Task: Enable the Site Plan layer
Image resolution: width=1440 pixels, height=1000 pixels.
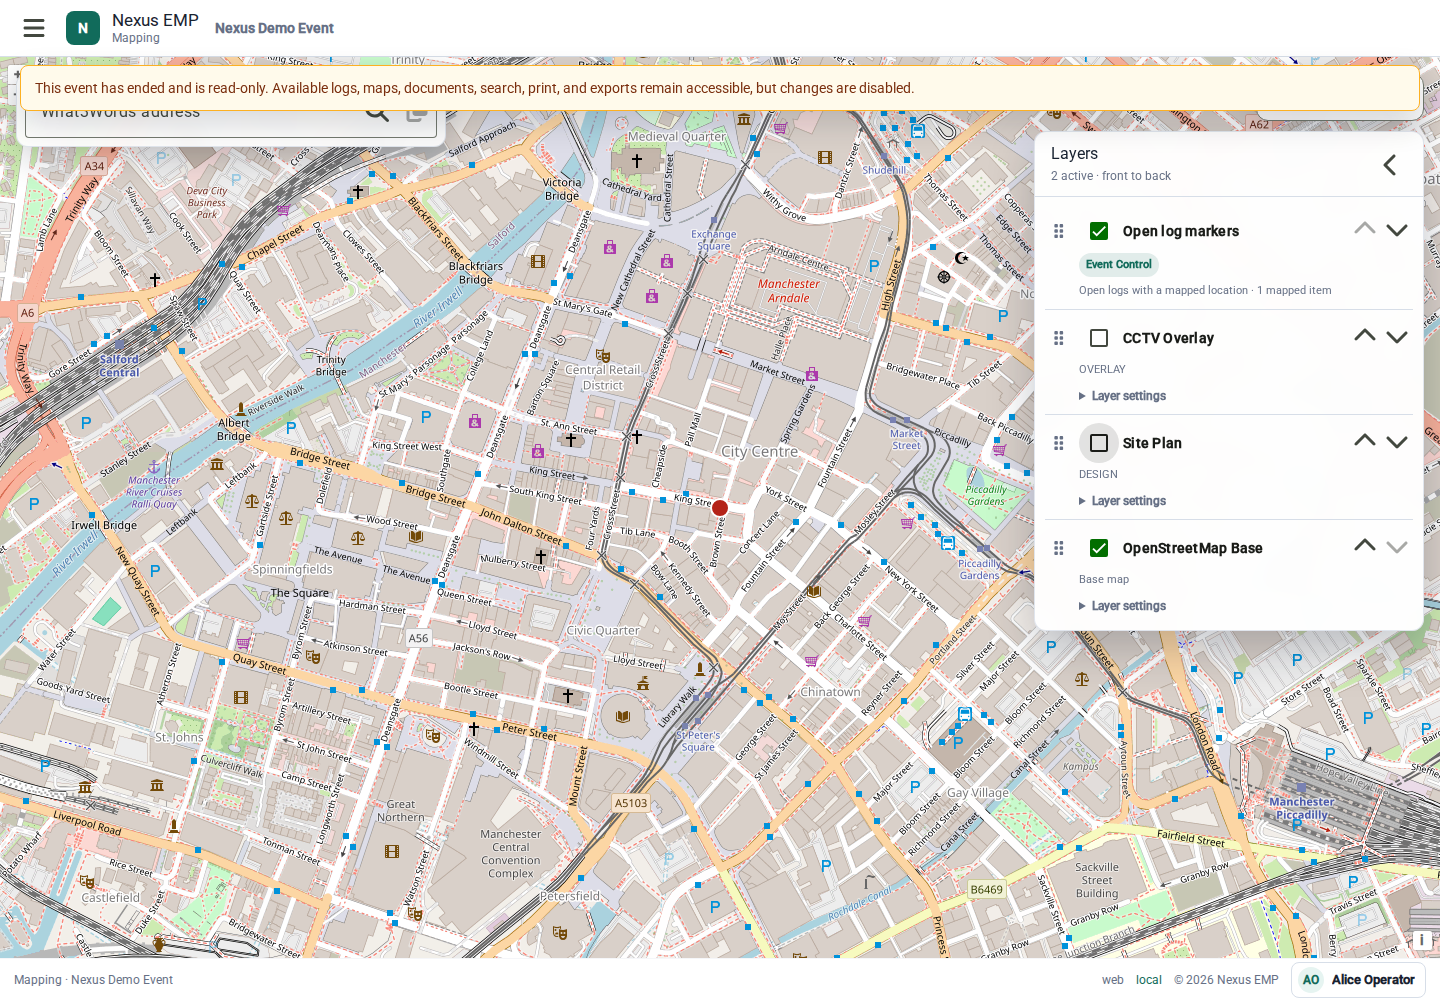Action: pos(1099,443)
